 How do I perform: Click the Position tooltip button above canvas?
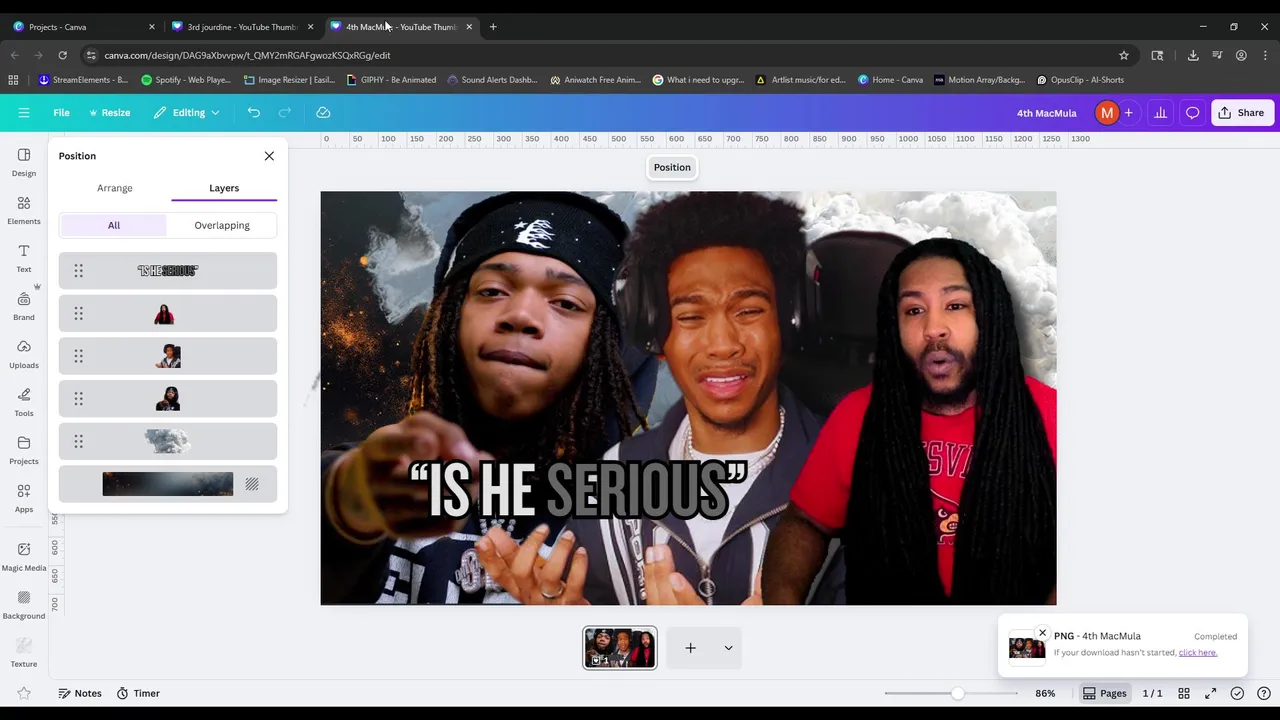(672, 167)
